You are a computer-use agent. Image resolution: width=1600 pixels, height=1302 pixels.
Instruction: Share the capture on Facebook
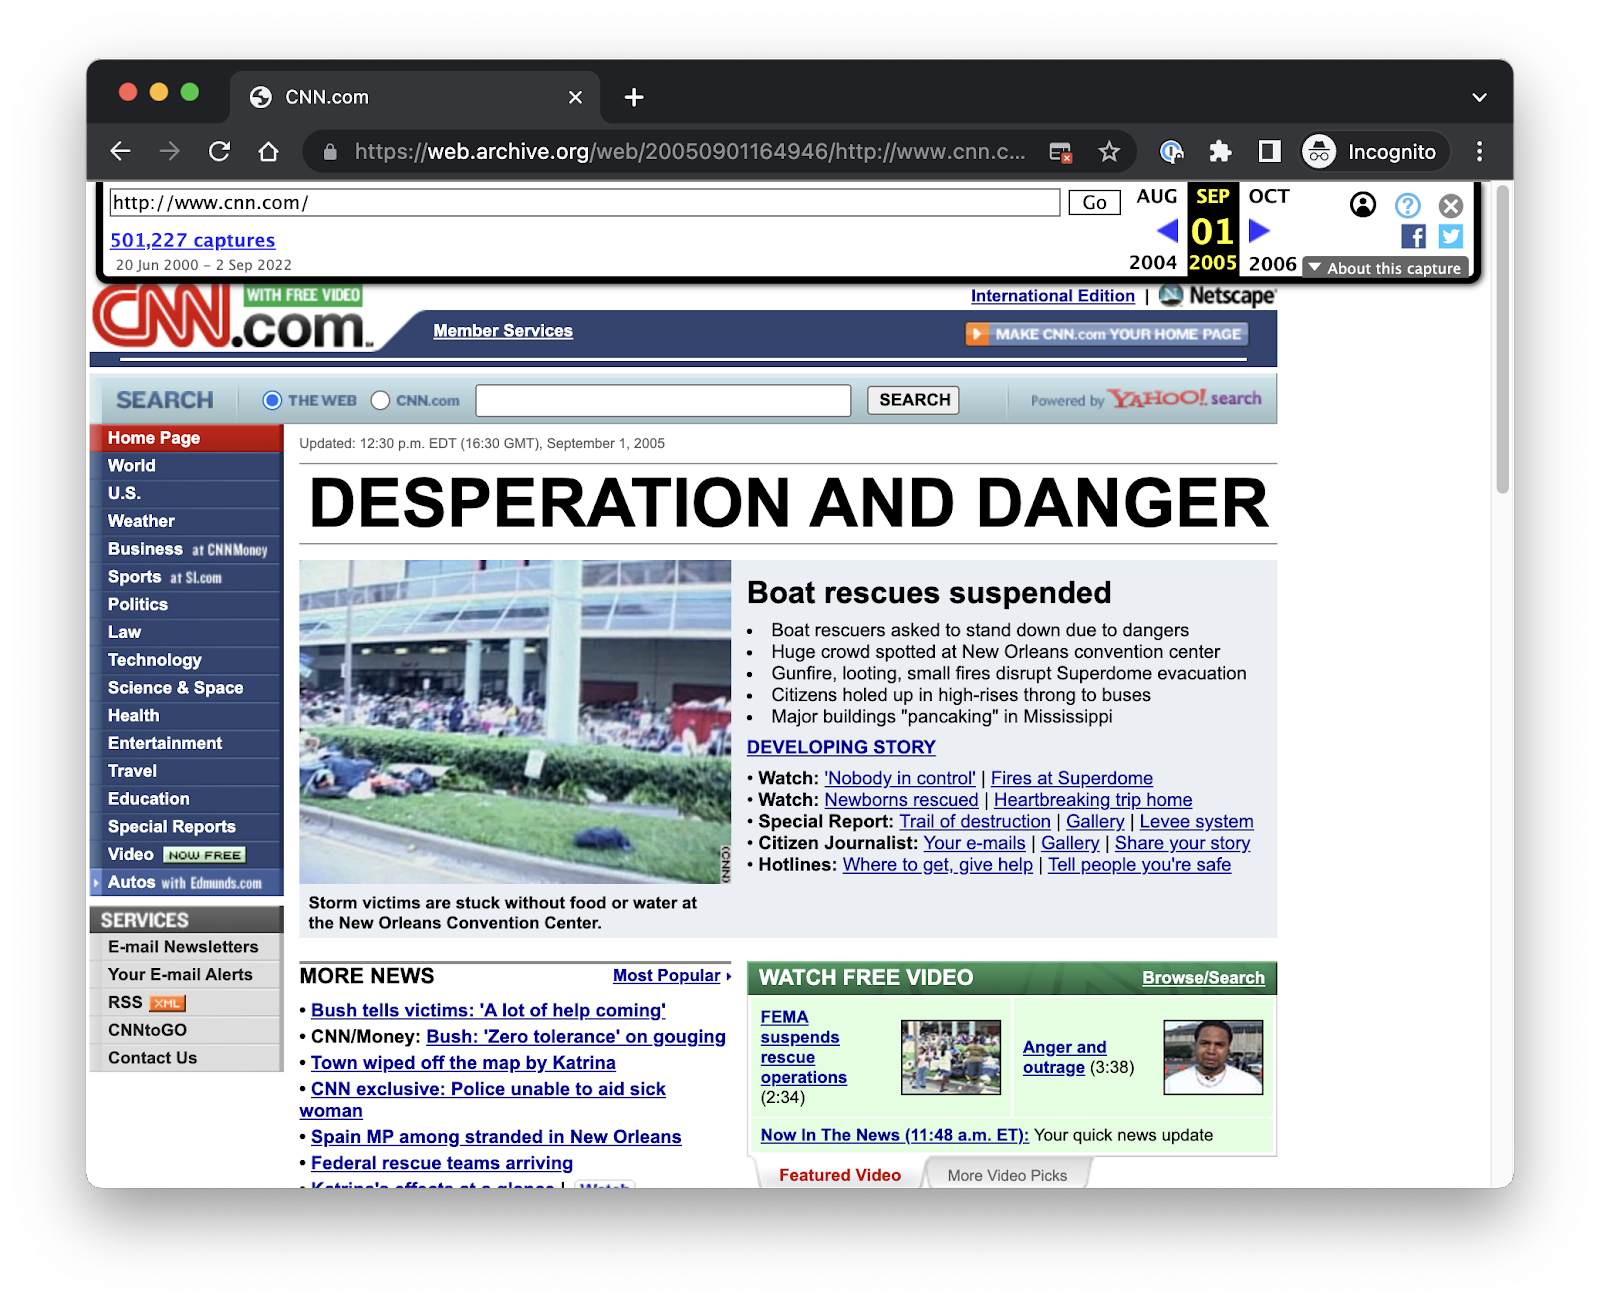pyautogui.click(x=1413, y=236)
